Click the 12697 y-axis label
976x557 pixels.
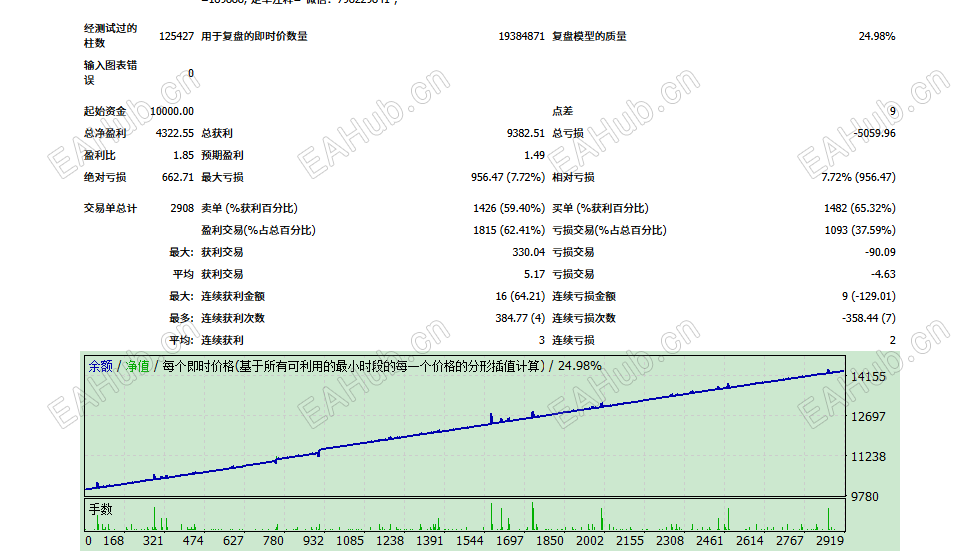pos(868,416)
